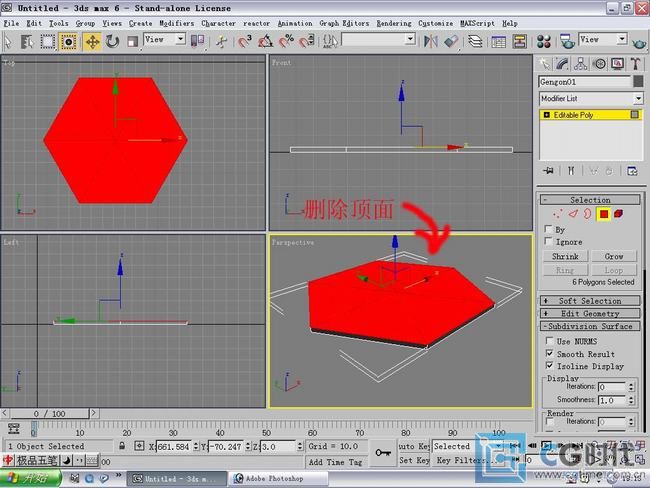
Task: Open the MAXScript menu
Action: pyautogui.click(x=477, y=23)
